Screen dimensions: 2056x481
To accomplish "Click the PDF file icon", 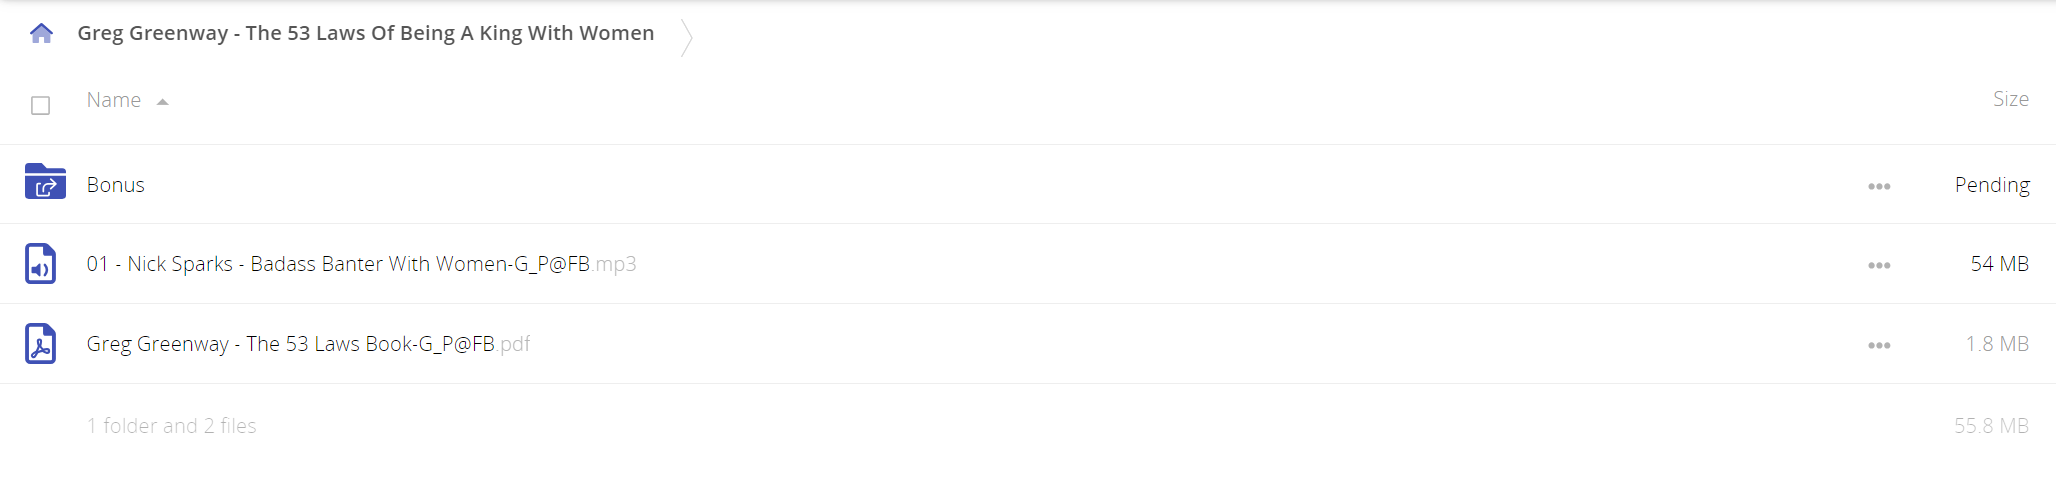I will pos(40,344).
